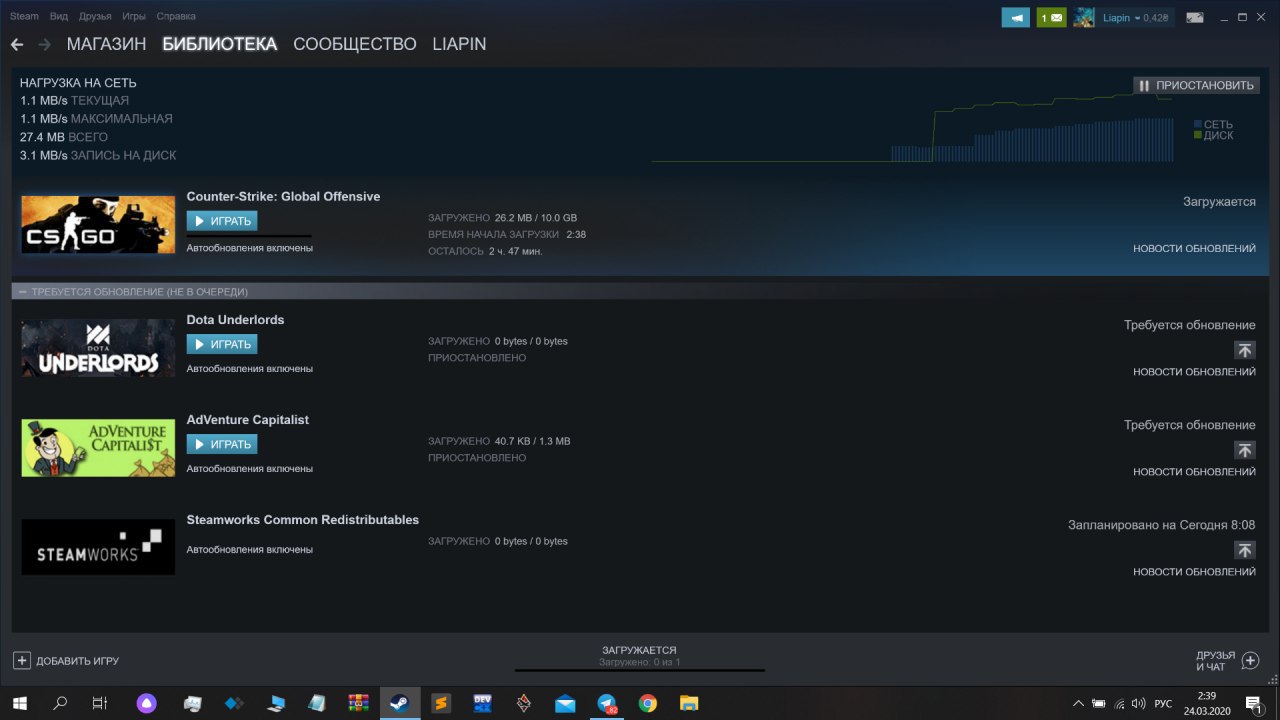Open the Справка menu
The image size is (1280, 720).
click(x=176, y=16)
